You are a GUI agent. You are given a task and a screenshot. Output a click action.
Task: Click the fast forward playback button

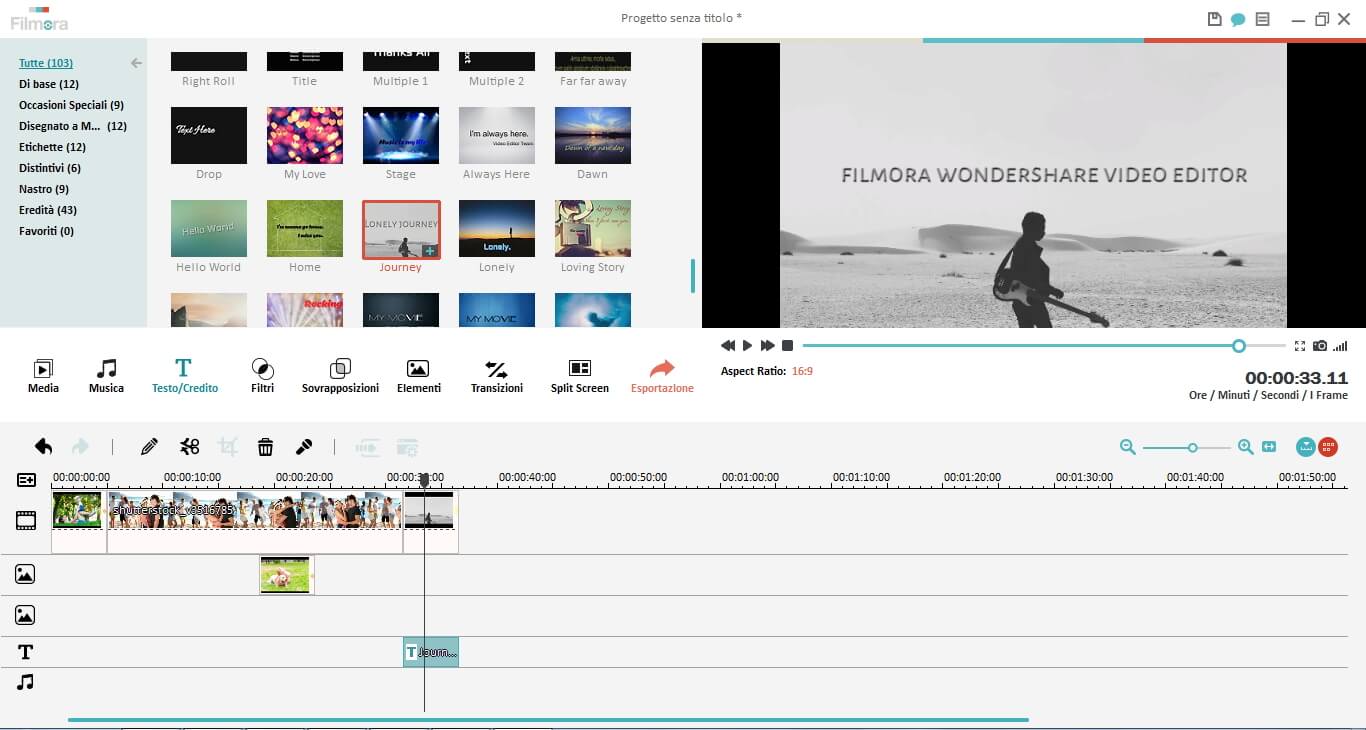coord(767,345)
